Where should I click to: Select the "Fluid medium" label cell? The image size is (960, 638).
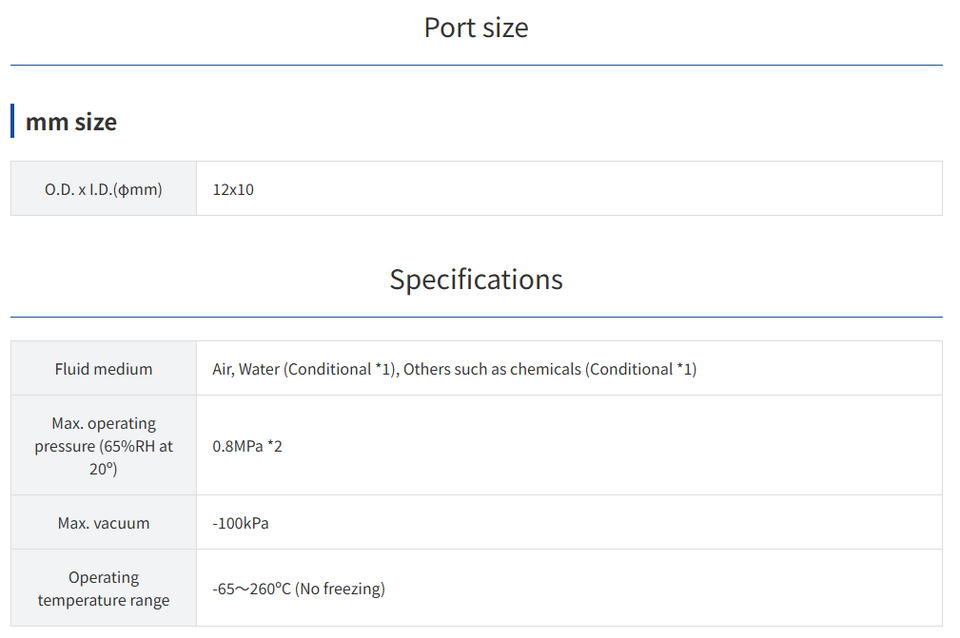point(104,369)
